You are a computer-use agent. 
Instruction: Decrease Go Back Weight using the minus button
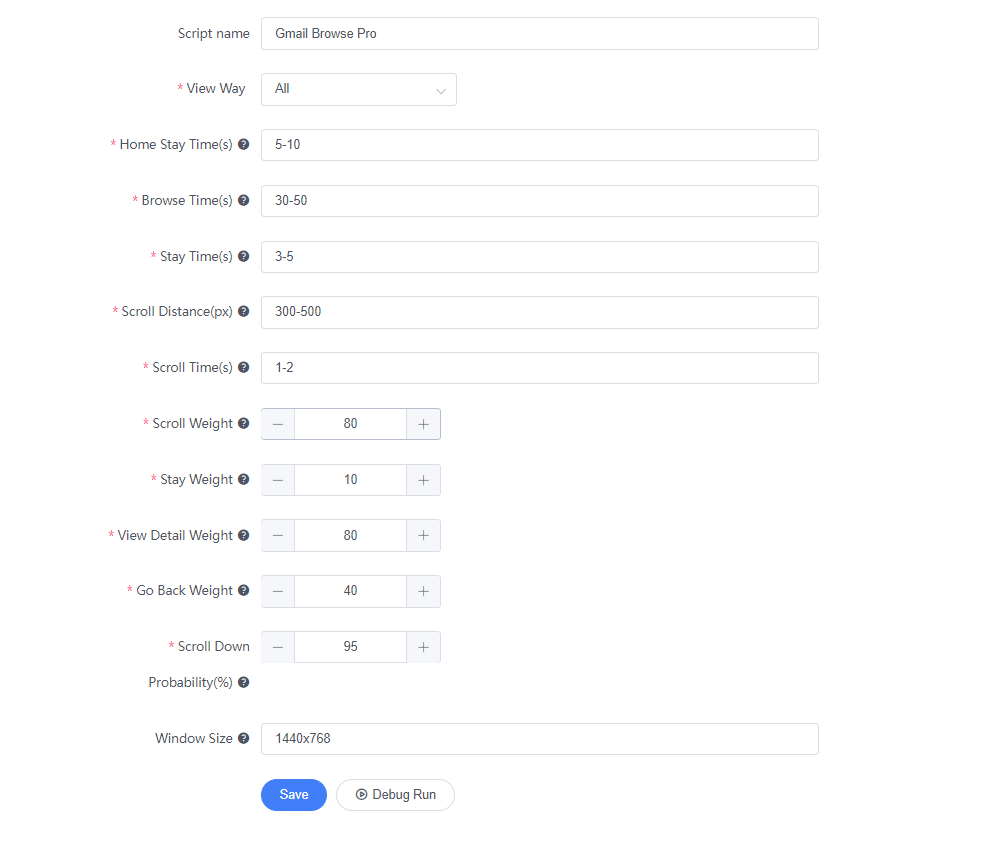point(278,591)
